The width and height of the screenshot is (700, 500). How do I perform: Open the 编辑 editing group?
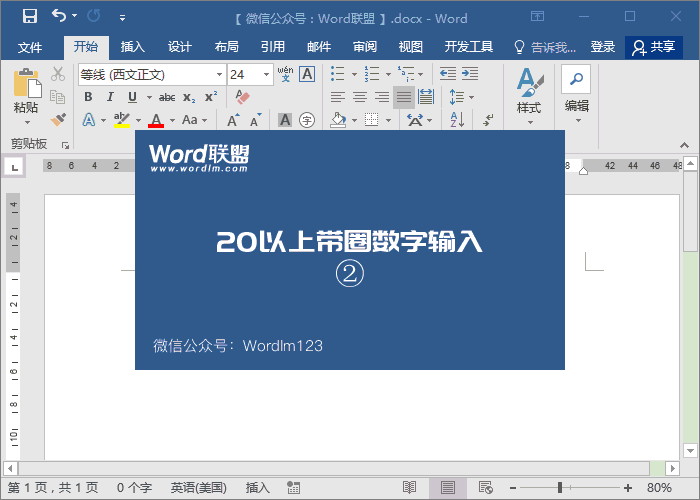576,95
